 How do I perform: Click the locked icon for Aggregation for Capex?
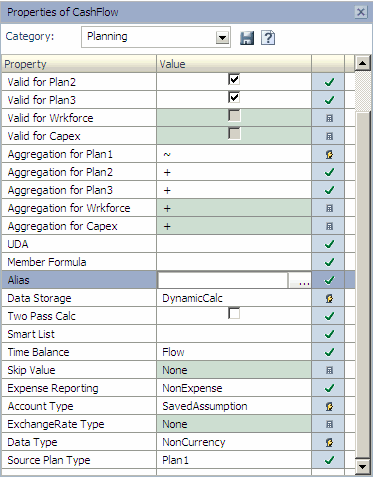click(329, 226)
